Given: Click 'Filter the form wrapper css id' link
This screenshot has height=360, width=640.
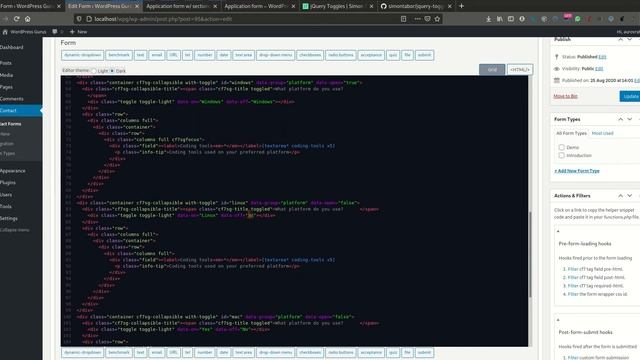Looking at the screenshot, I should coord(598,294).
